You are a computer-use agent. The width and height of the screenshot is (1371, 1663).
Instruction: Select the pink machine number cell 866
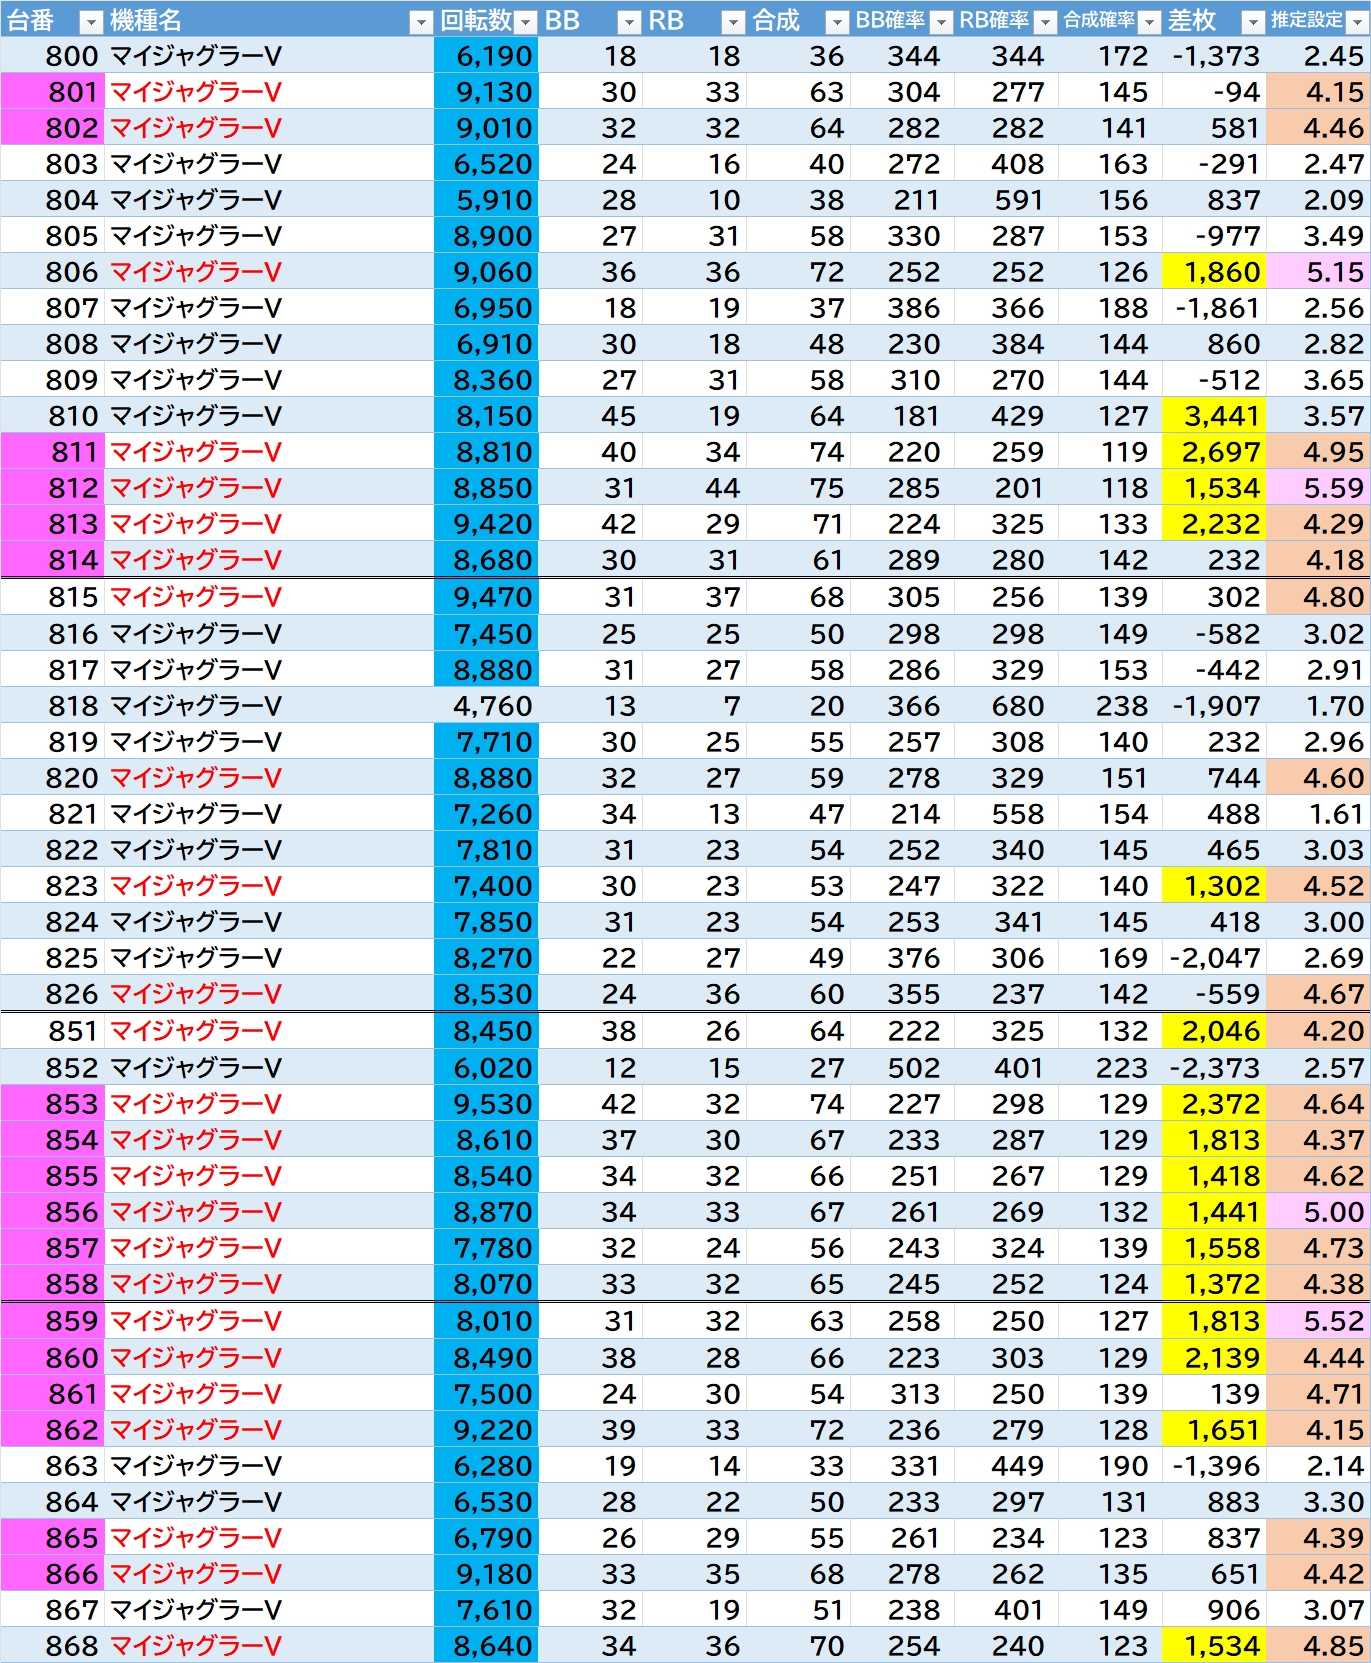click(x=52, y=1574)
